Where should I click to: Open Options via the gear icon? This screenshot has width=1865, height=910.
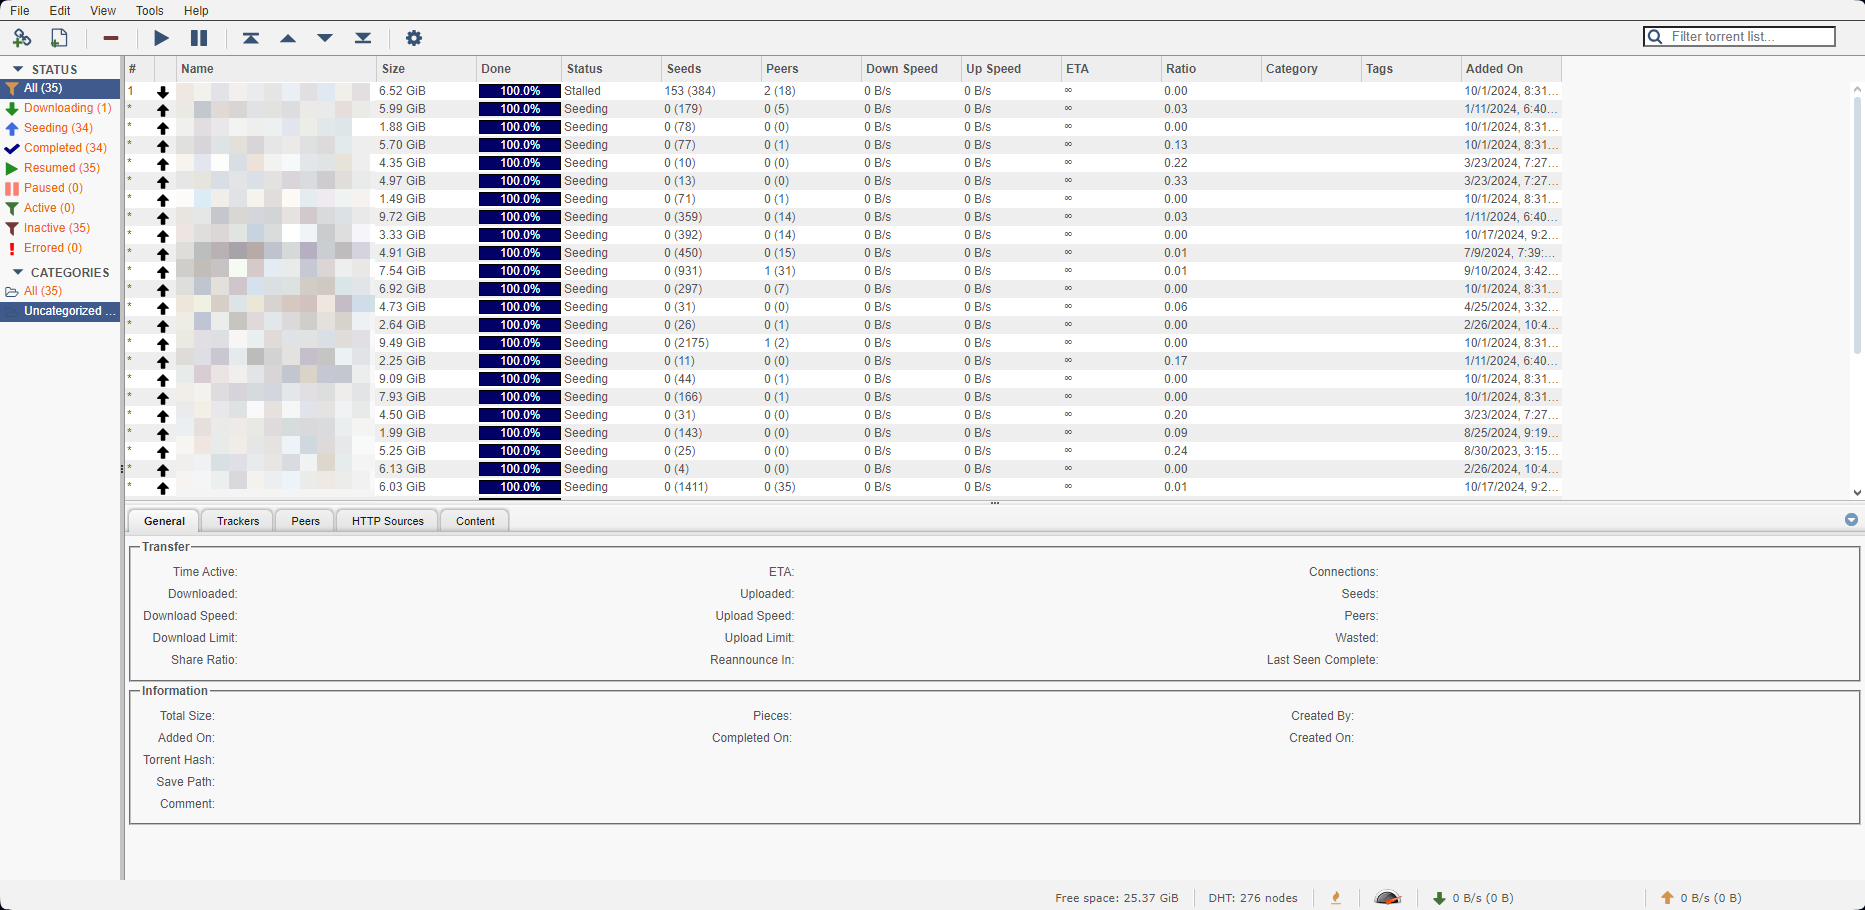click(414, 38)
